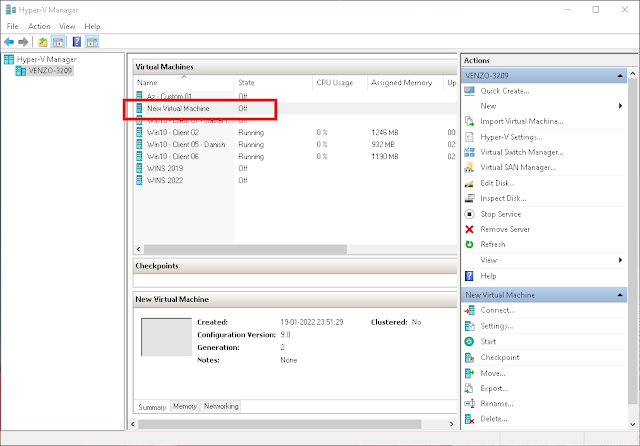The height and width of the screenshot is (446, 640).
Task: Click the Checkpoint icon
Action: (x=469, y=357)
